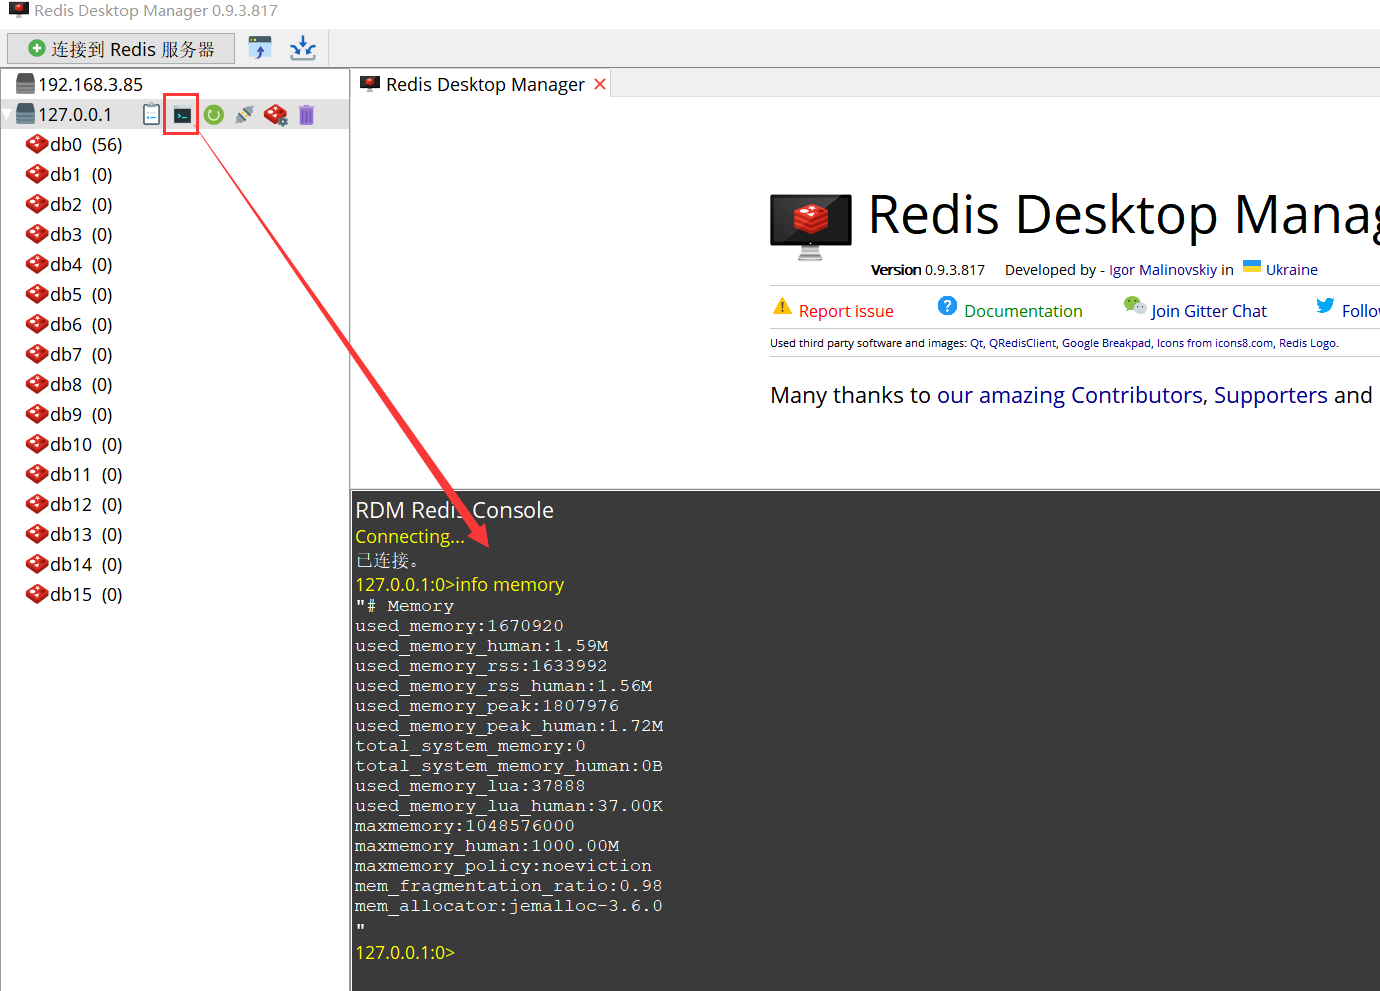Open the Google Breakpad link

point(1106,343)
